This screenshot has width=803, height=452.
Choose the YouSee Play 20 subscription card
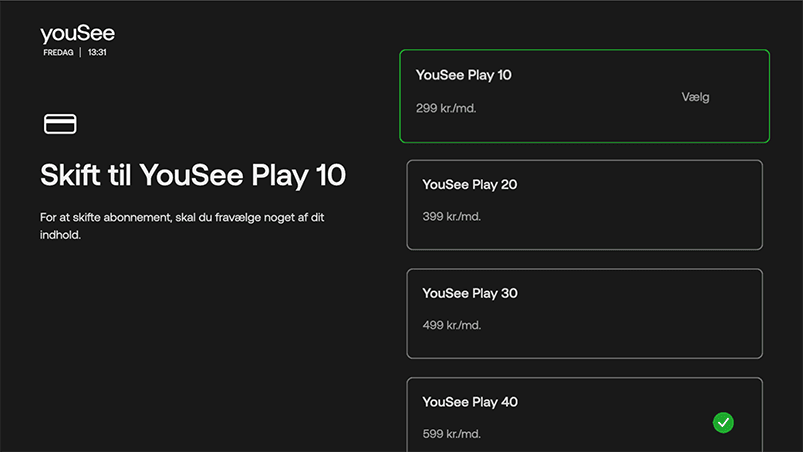[584, 205]
